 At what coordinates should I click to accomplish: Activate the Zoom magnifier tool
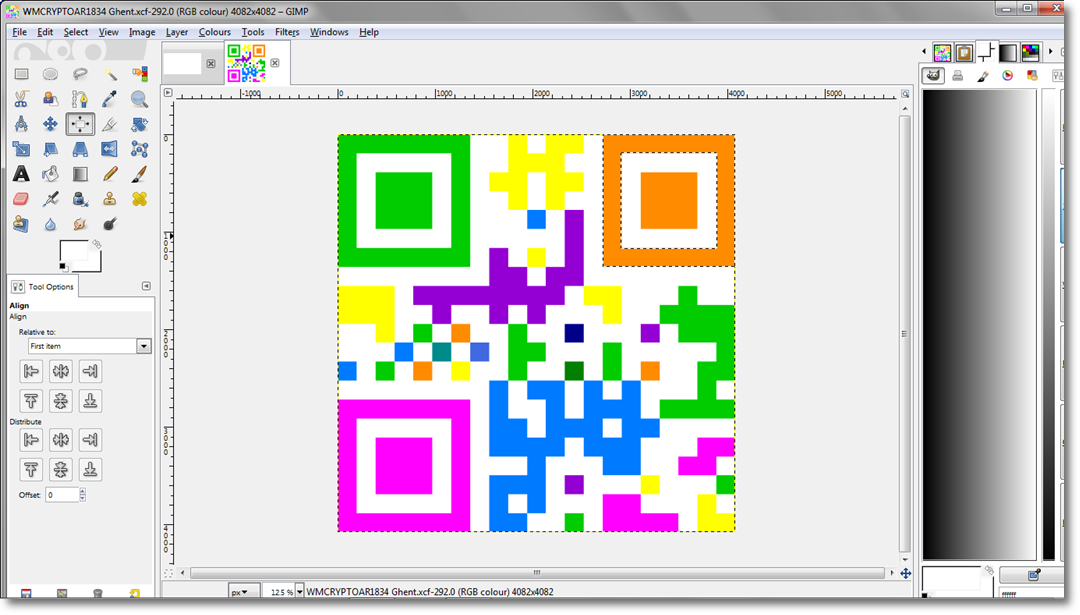[139, 99]
